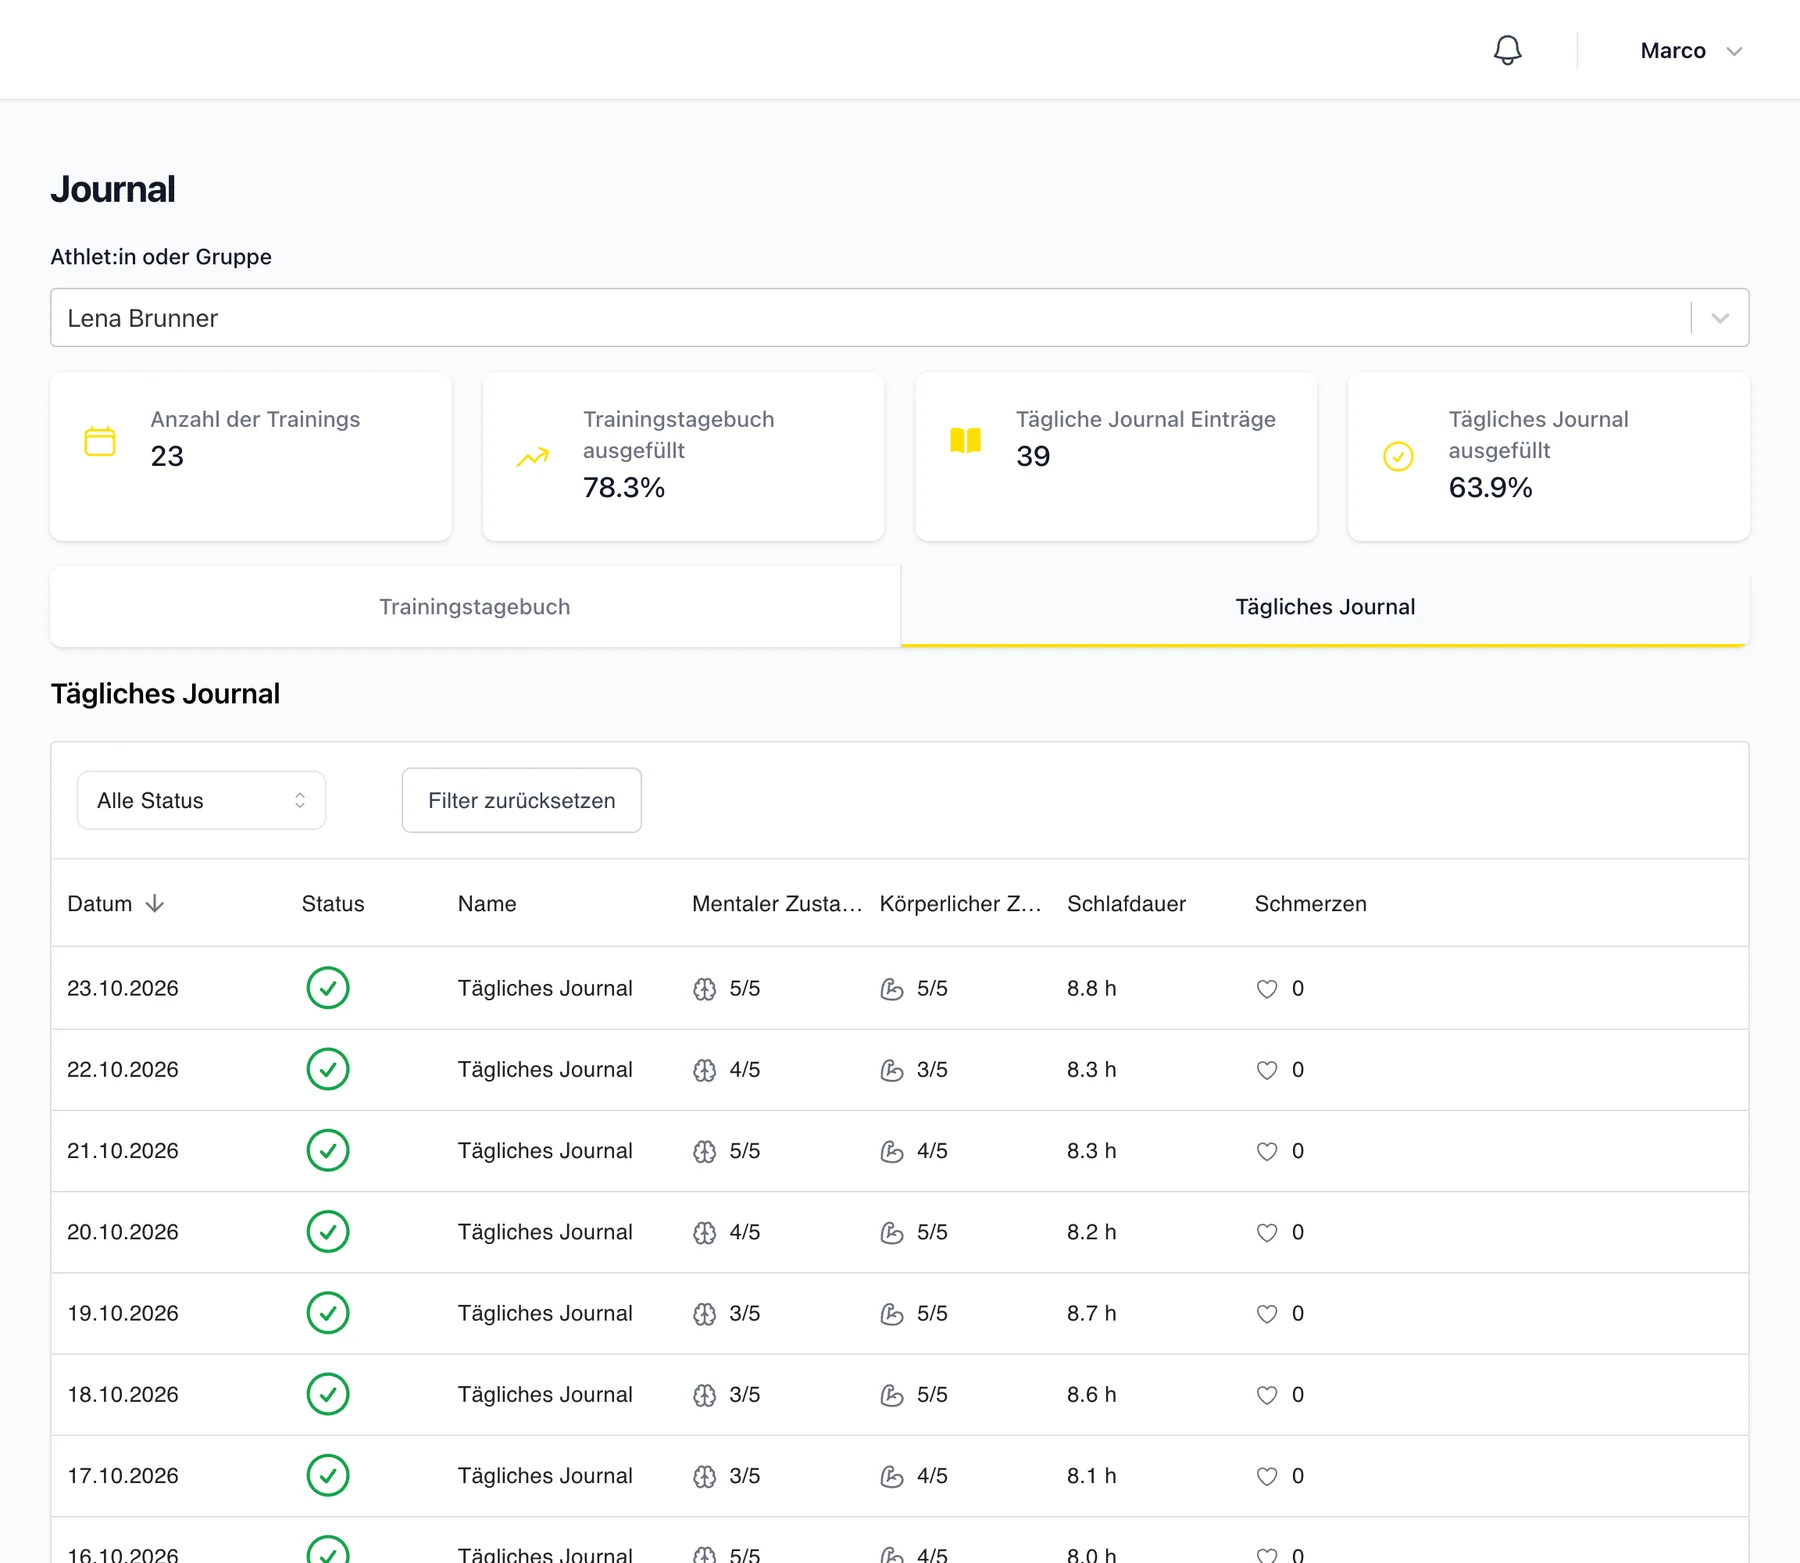Viewport: 1800px width, 1563px height.
Task: Click the heart icon in the 17.10.2026 row
Action: pos(1267,1476)
